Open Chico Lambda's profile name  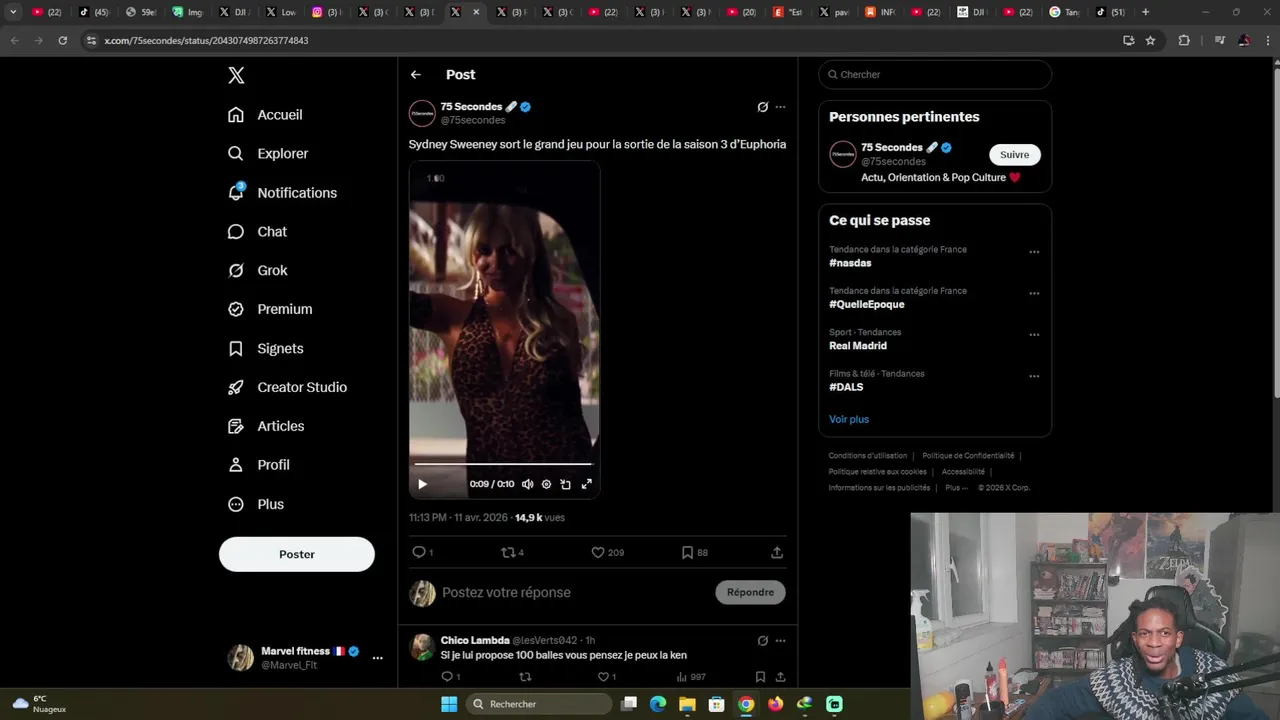pyautogui.click(x=475, y=640)
